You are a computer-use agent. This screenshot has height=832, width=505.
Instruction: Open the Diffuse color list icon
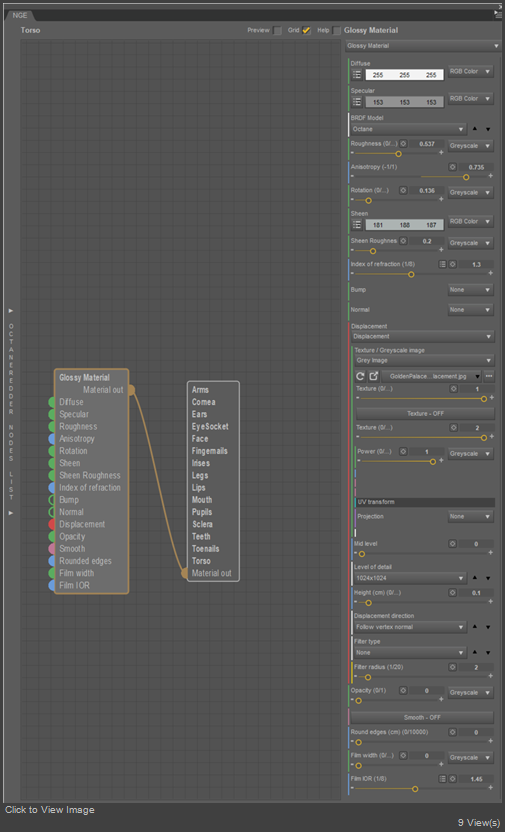pyautogui.click(x=358, y=75)
